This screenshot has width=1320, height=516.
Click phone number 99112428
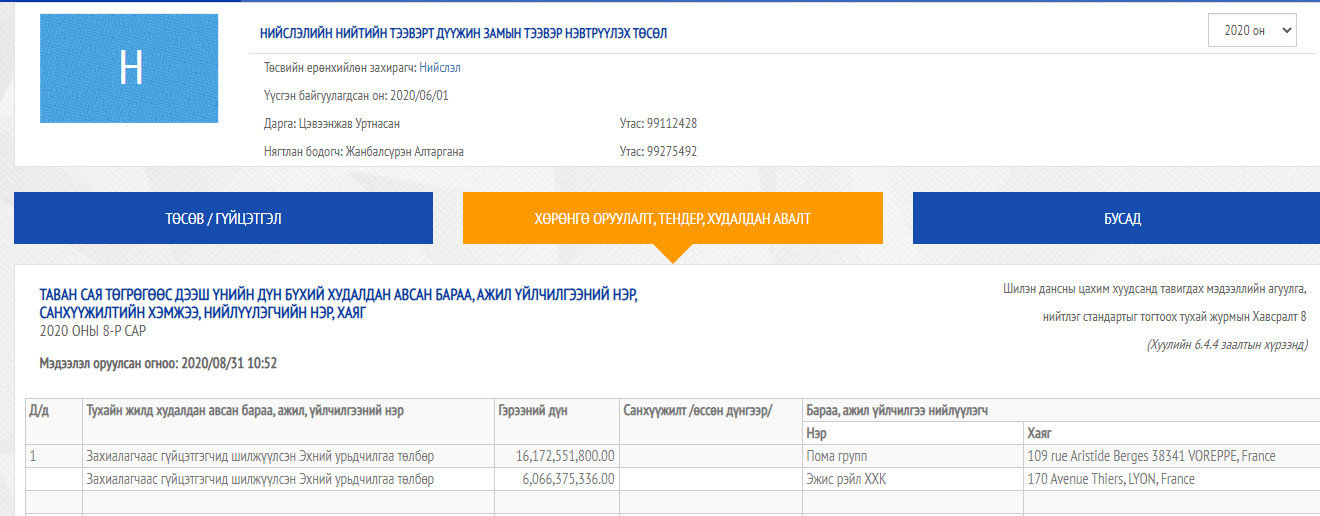click(671, 124)
